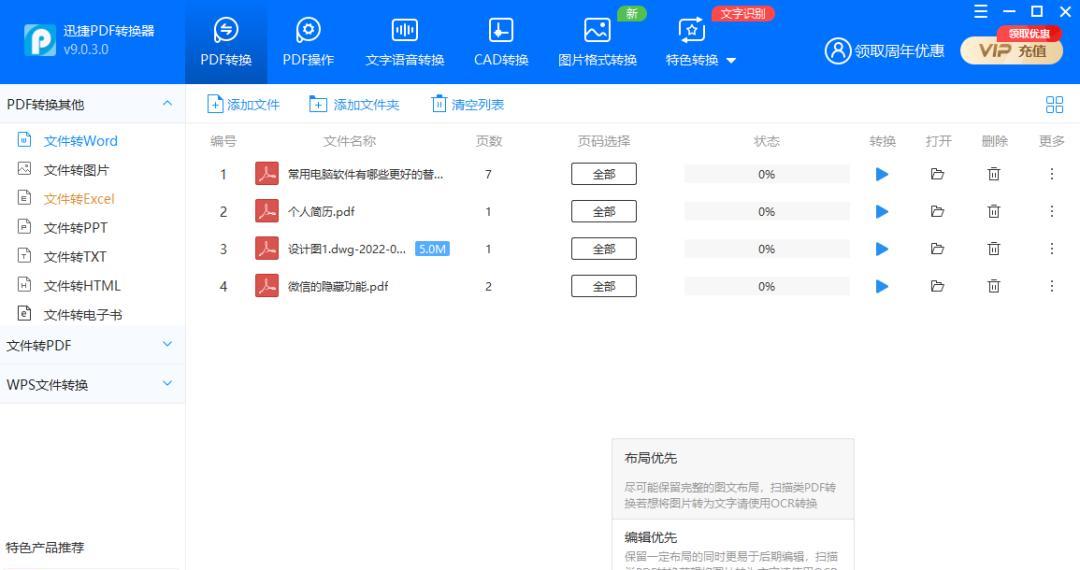Click 领取周年优惠 link
Screen dimensions: 1080x570
click(899, 51)
